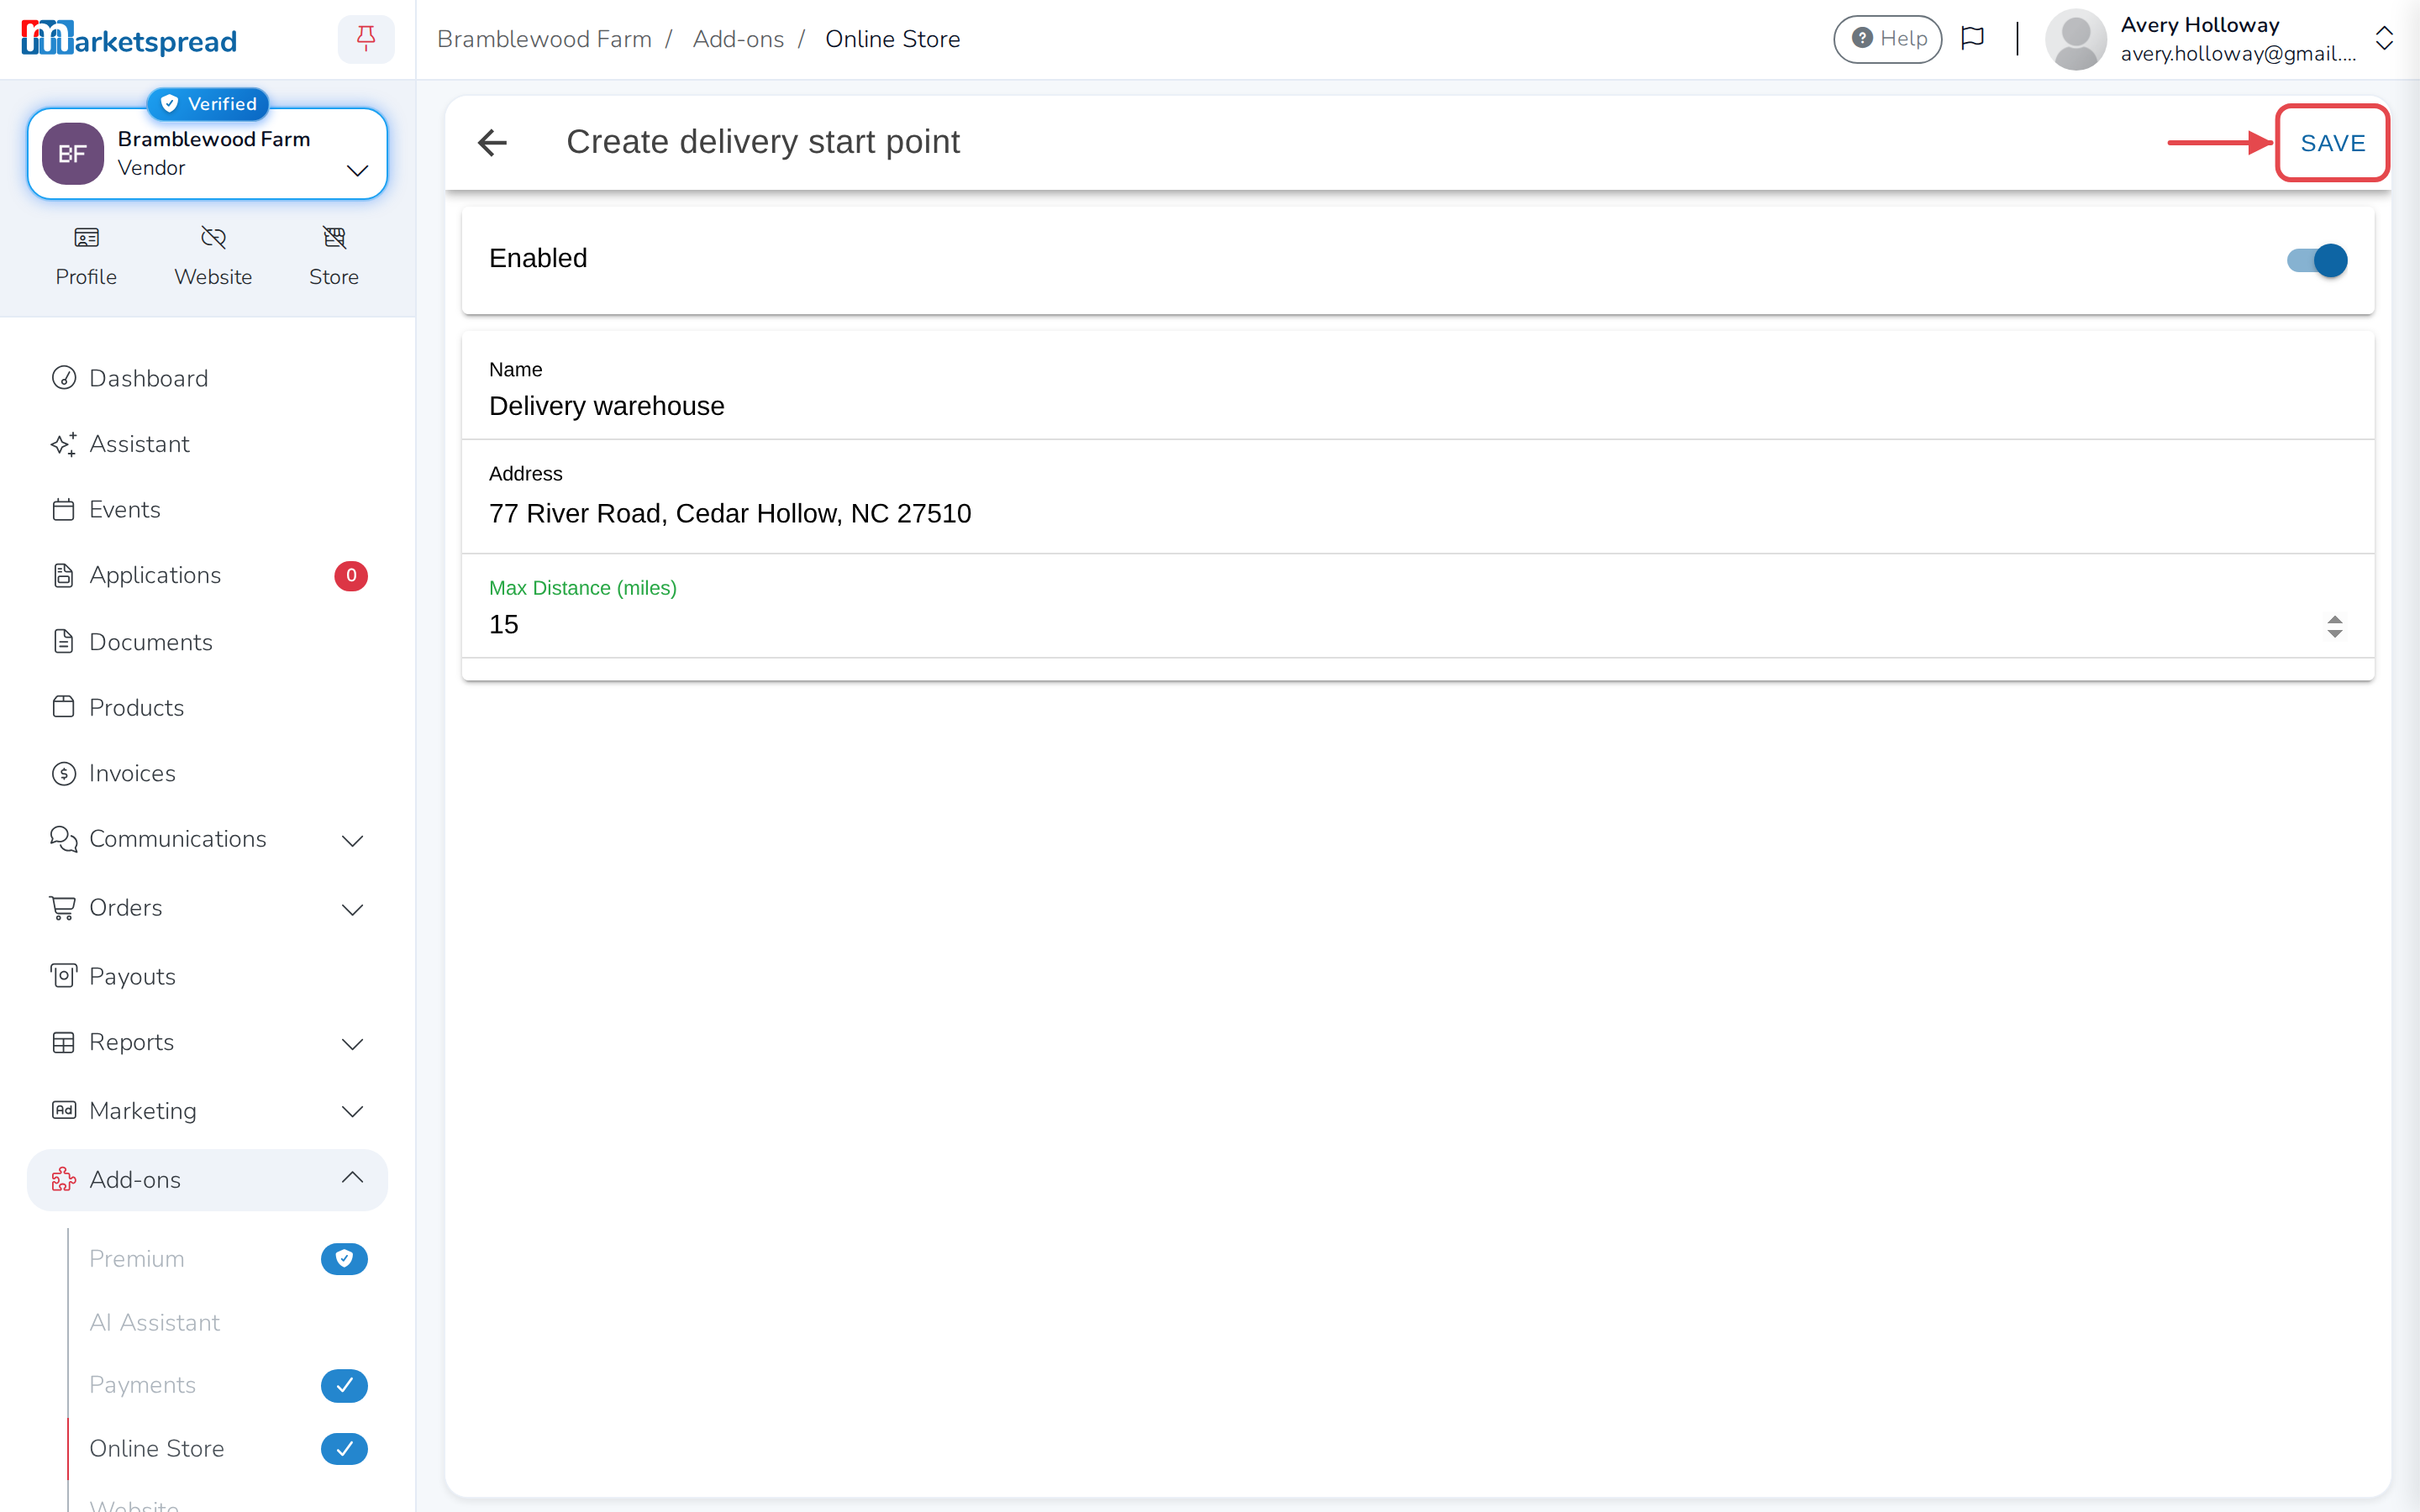Screen dimensions: 2420x1512
Task: Click the pin sidebar icon
Action: [x=366, y=39]
